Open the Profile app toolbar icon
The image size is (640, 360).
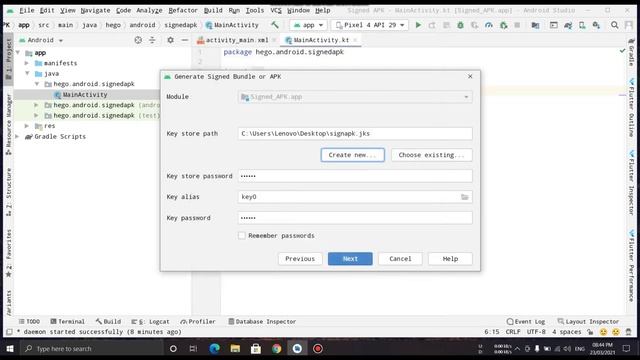click(x=489, y=25)
